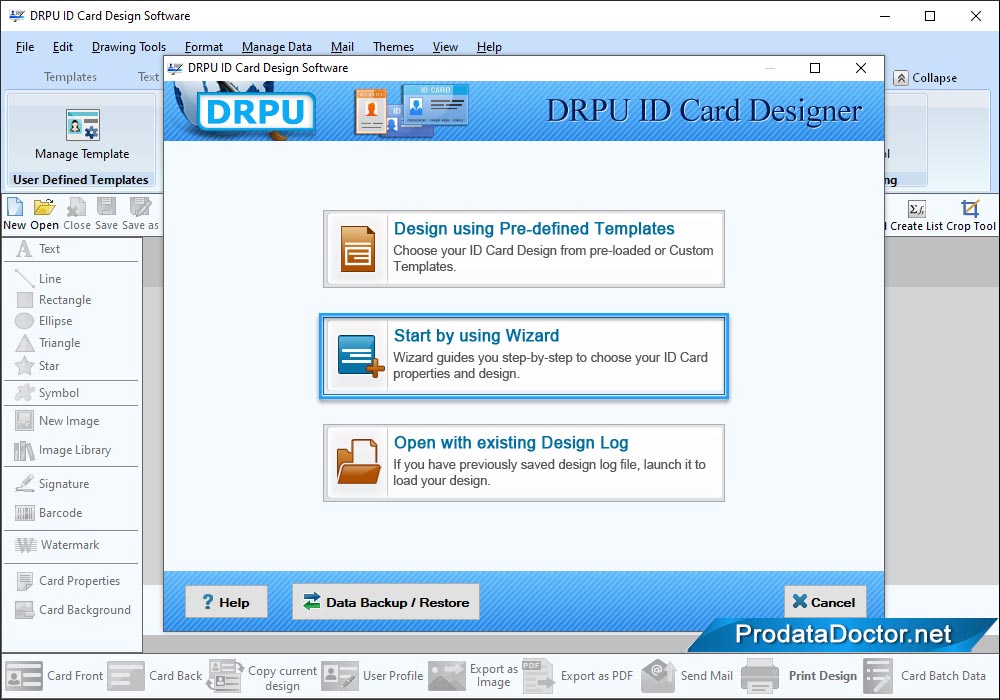Open Card Background settings
Screen dimensions: 1000x700
click(73, 610)
